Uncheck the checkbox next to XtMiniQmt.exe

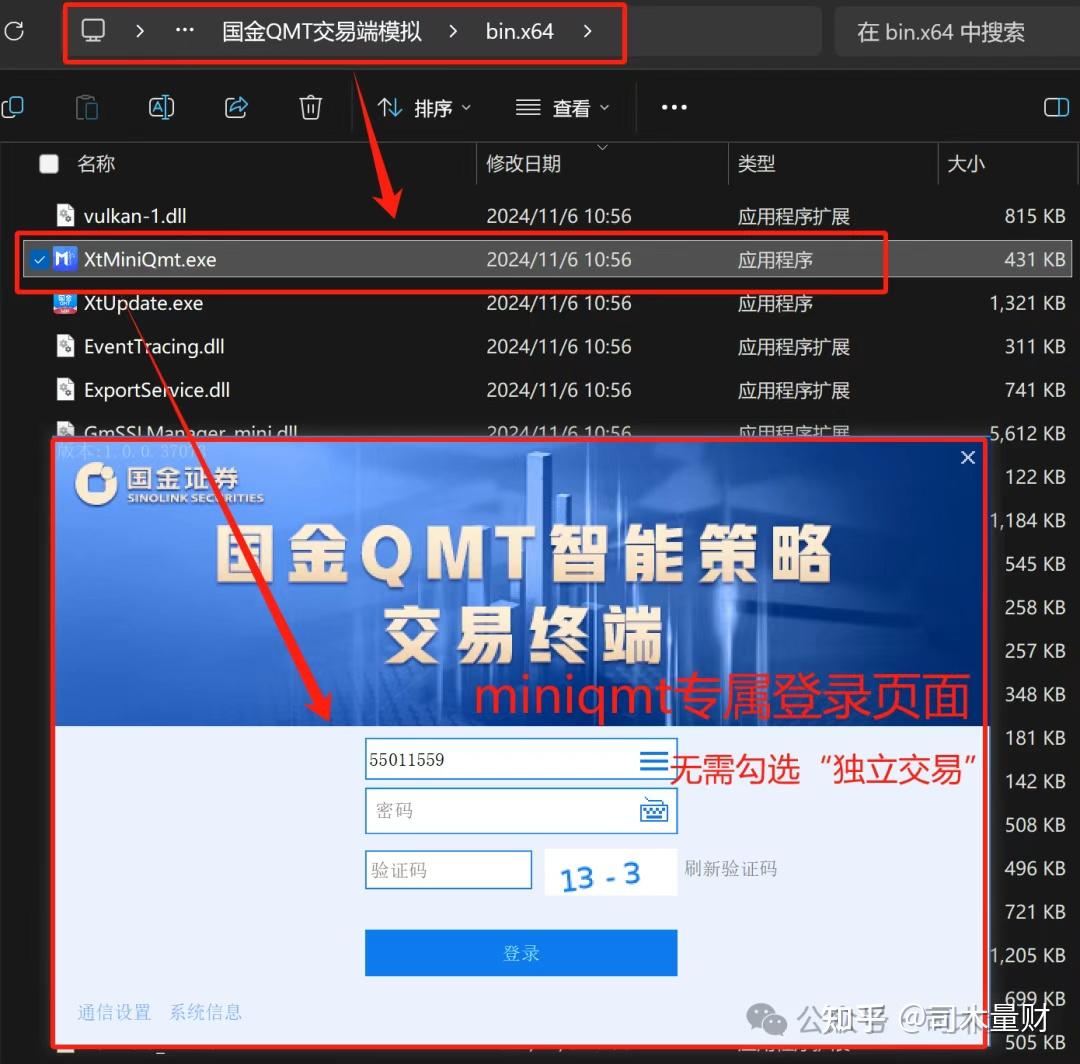(39, 258)
